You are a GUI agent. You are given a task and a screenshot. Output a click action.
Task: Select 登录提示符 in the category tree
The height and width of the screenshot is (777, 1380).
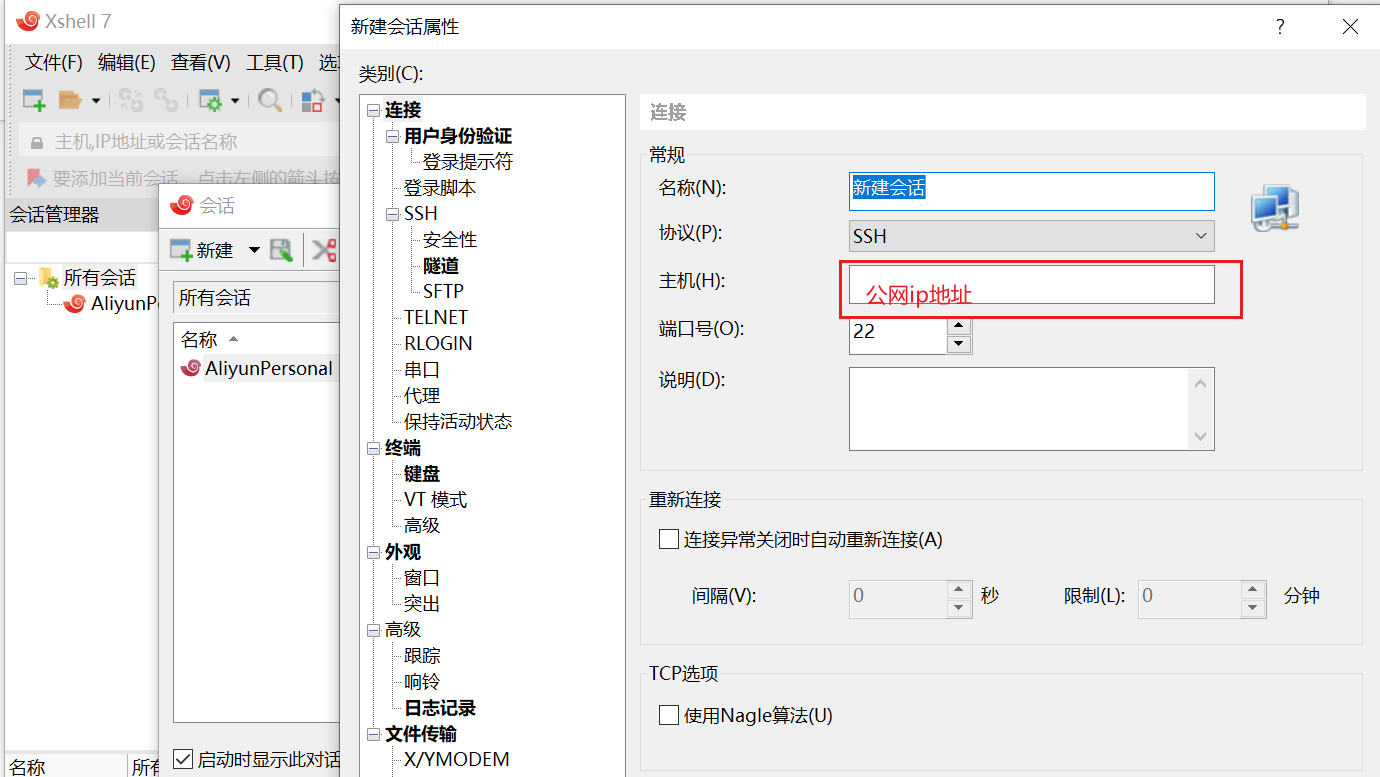(x=467, y=162)
